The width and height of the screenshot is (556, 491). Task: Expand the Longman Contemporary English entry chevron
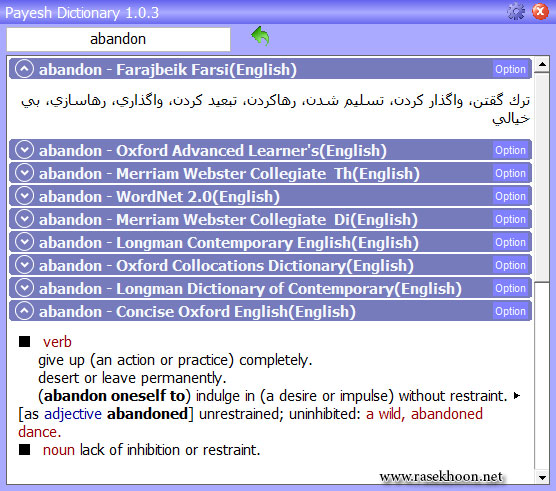point(24,242)
